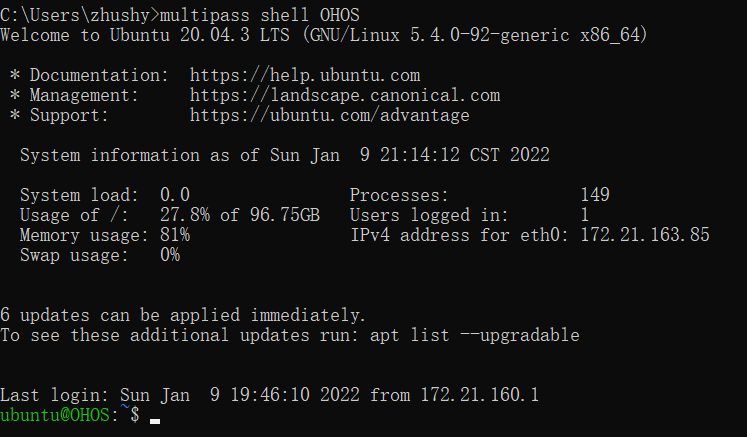The height and width of the screenshot is (437, 747).
Task: Click the System load value 0.0
Action: [175, 195]
